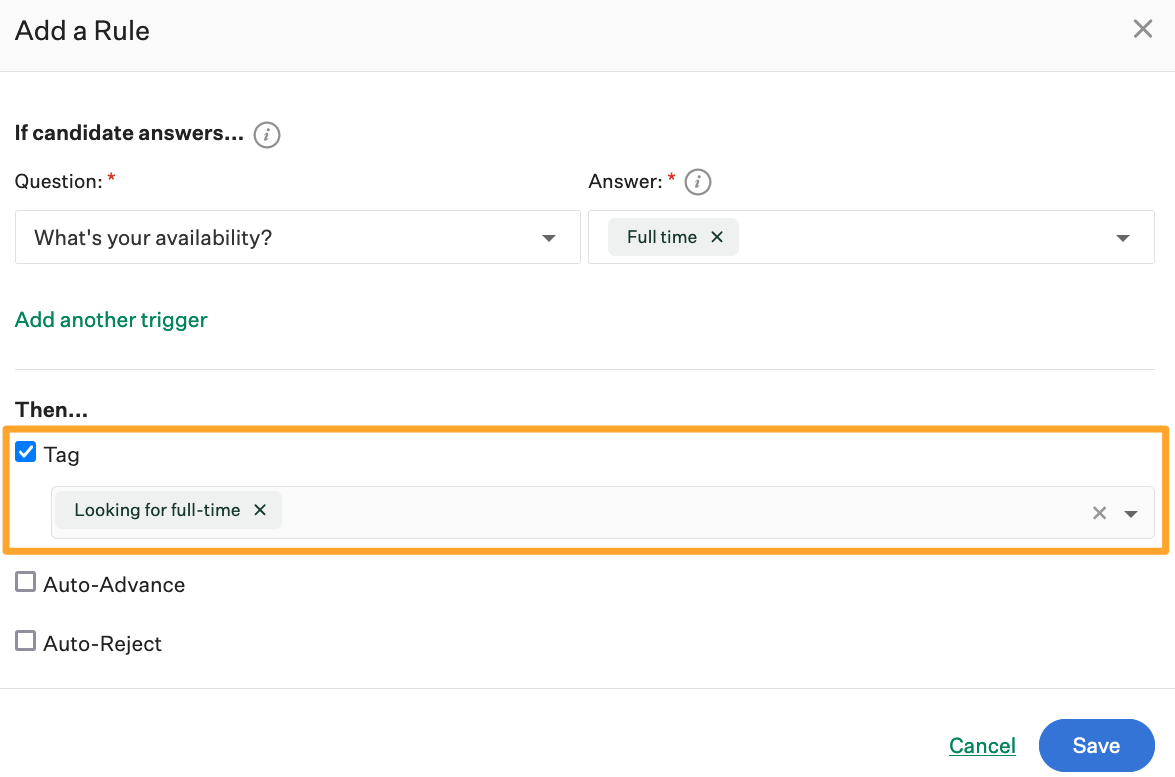The width and height of the screenshot is (1175, 777).
Task: Enable the Auto-Advance checkbox
Action: click(x=25, y=581)
